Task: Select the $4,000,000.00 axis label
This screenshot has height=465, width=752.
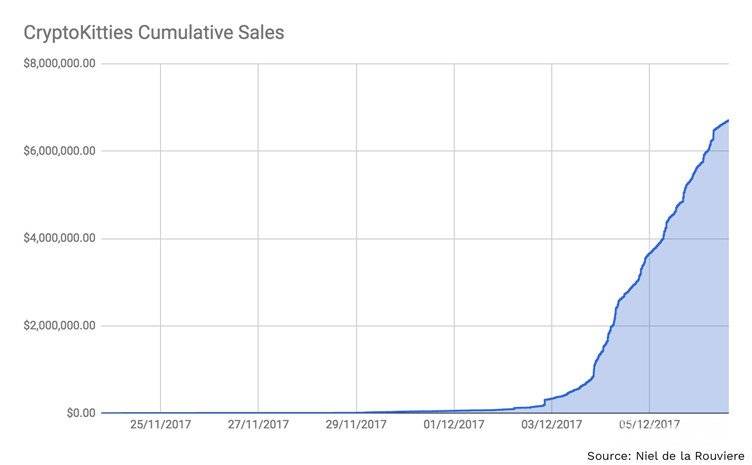Action: pyautogui.click(x=59, y=238)
